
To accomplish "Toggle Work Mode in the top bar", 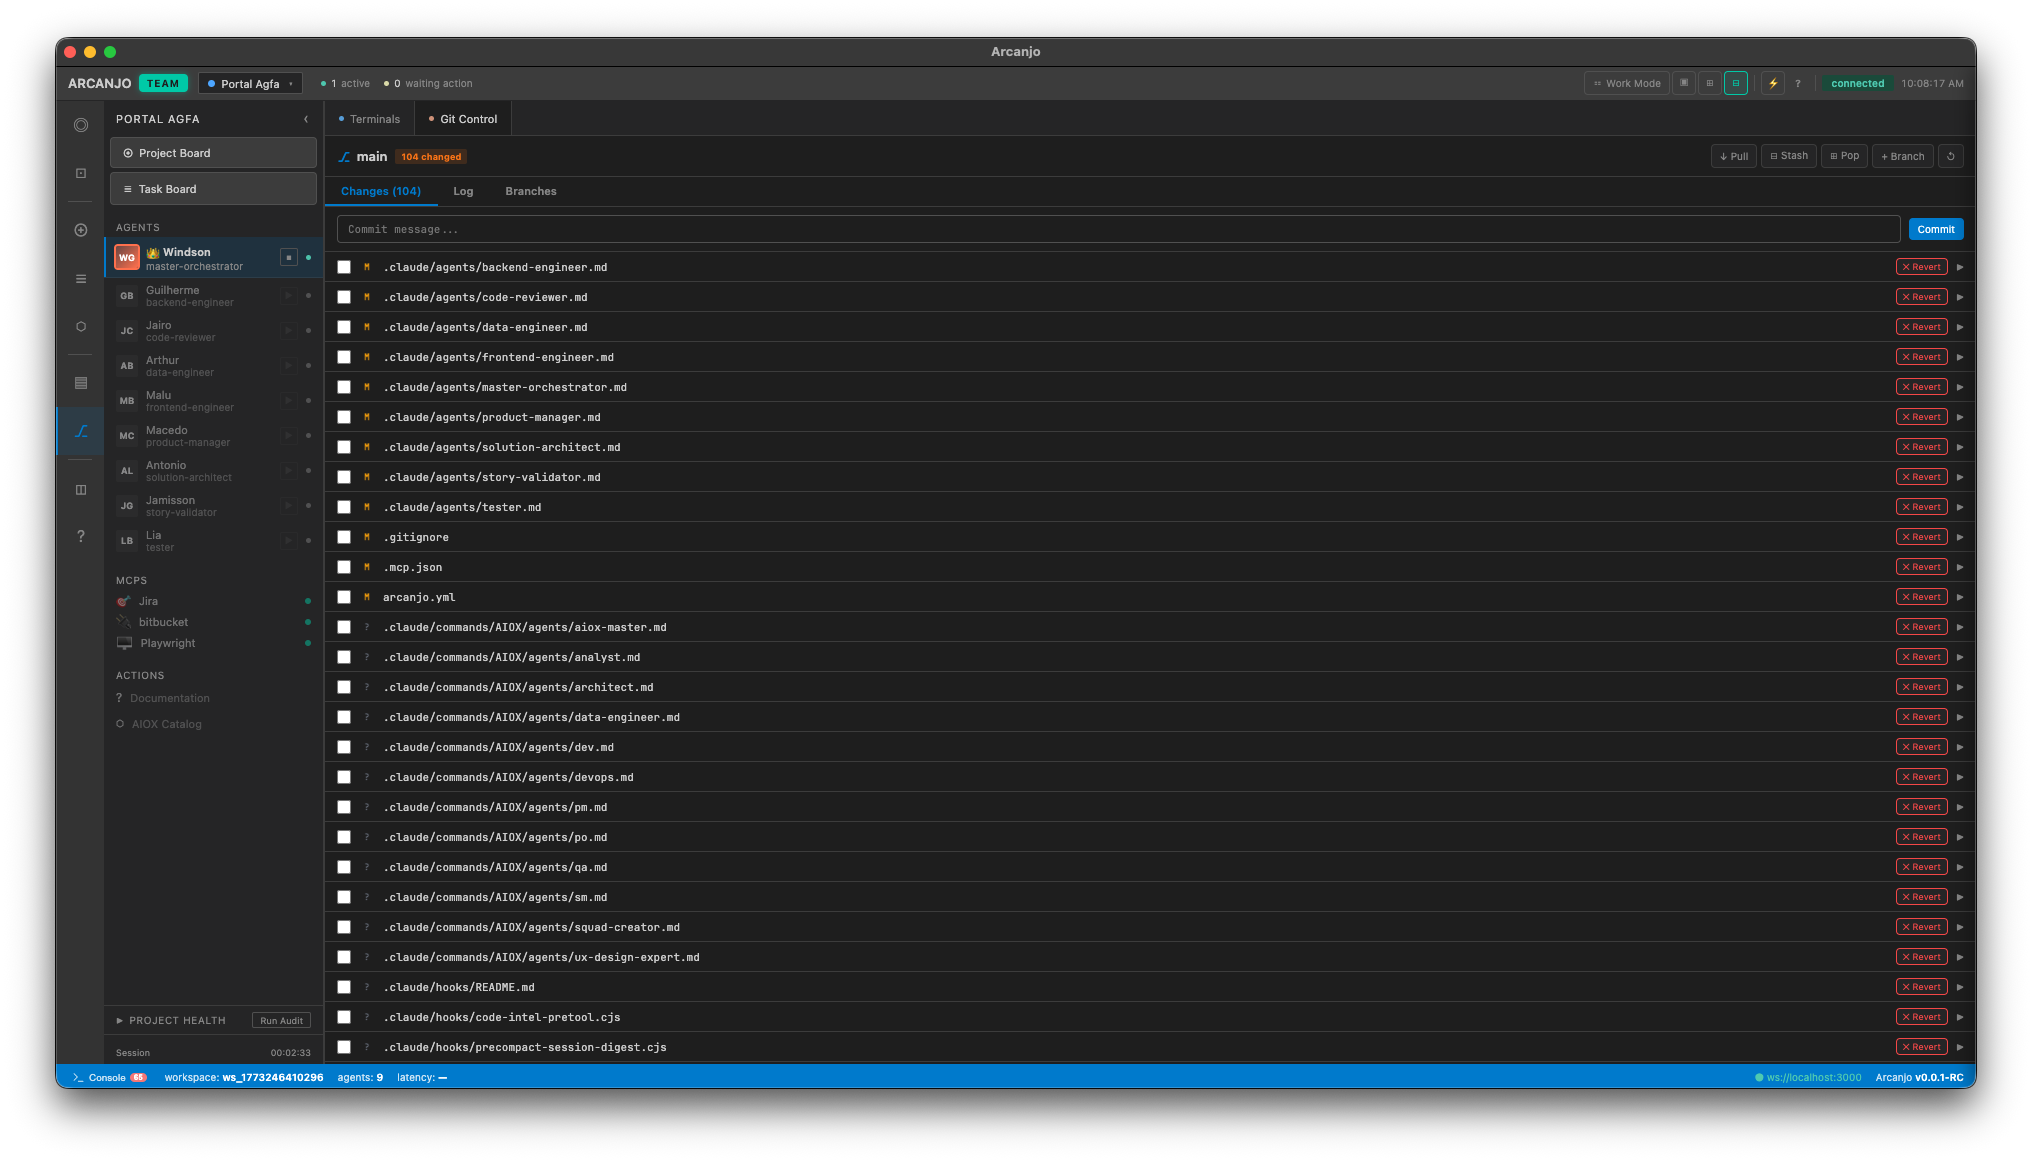I will click(x=1626, y=83).
